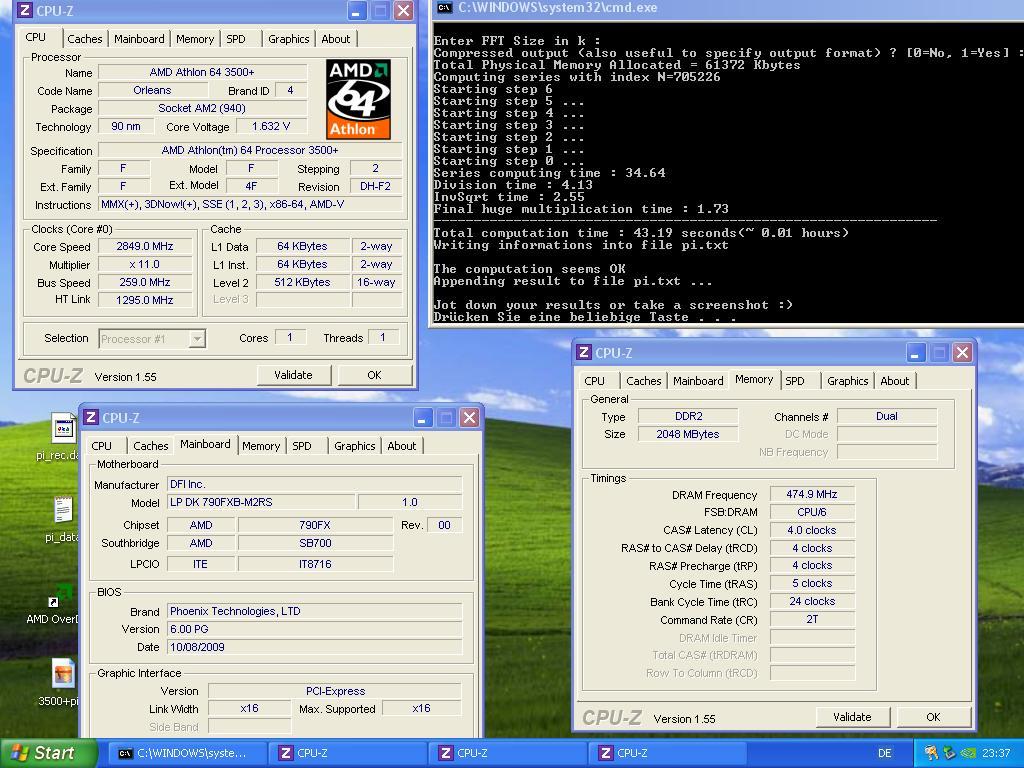Click the 474.9 MHz DRAM Frequency value
Screen dimensions: 1024x768
click(812, 494)
